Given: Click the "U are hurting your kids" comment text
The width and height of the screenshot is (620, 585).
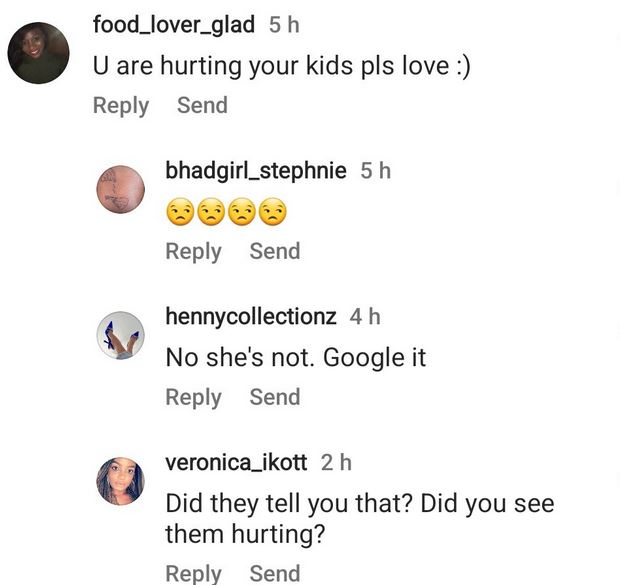Looking at the screenshot, I should click(x=281, y=66).
